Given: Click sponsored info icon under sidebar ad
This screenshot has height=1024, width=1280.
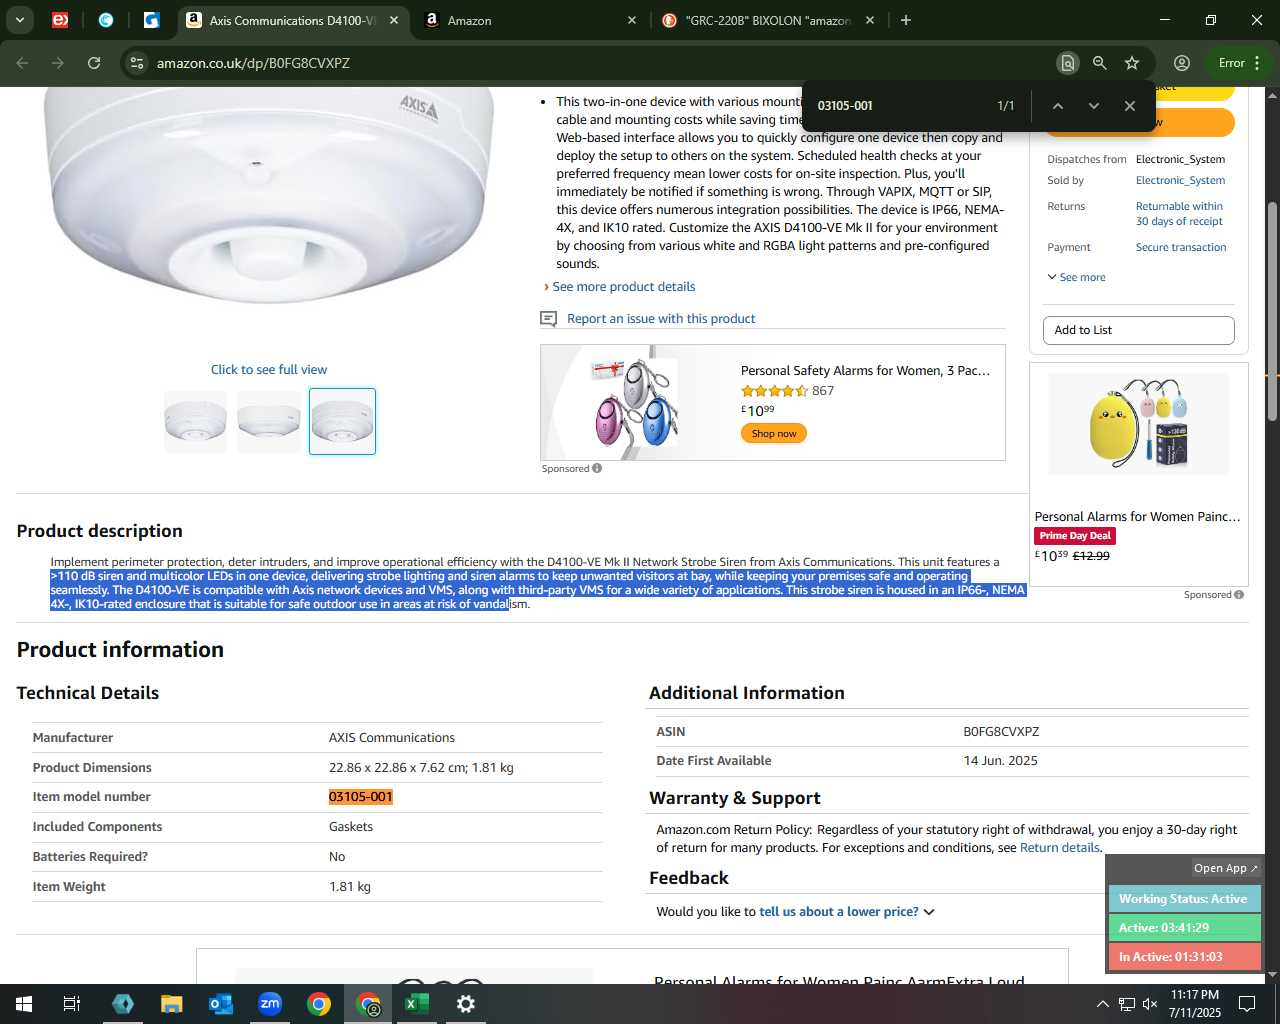Looking at the screenshot, I should (x=1239, y=594).
